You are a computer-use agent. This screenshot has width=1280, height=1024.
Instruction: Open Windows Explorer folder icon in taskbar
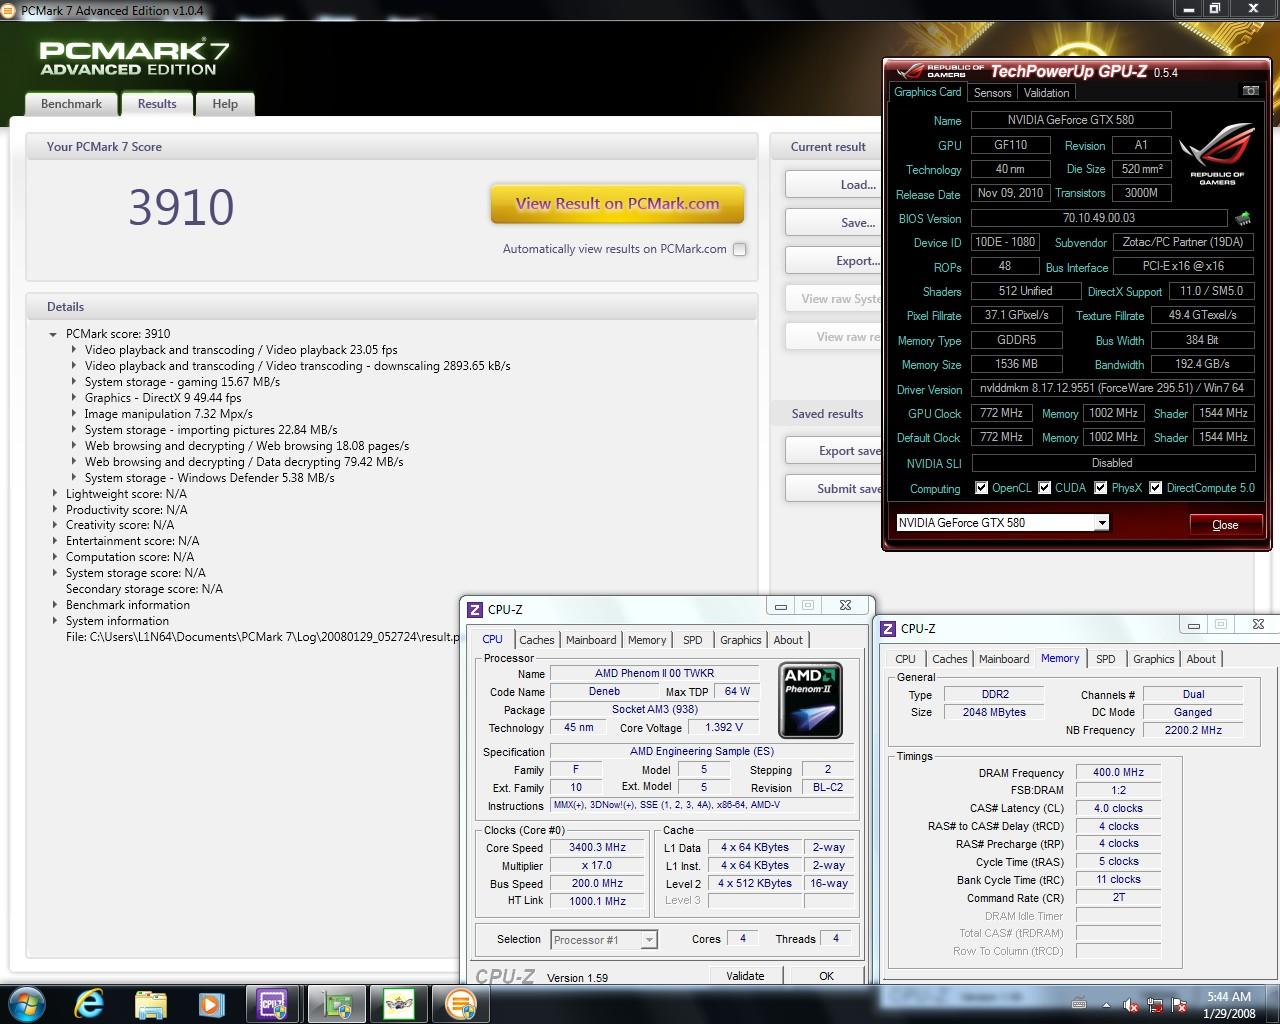pos(150,1003)
